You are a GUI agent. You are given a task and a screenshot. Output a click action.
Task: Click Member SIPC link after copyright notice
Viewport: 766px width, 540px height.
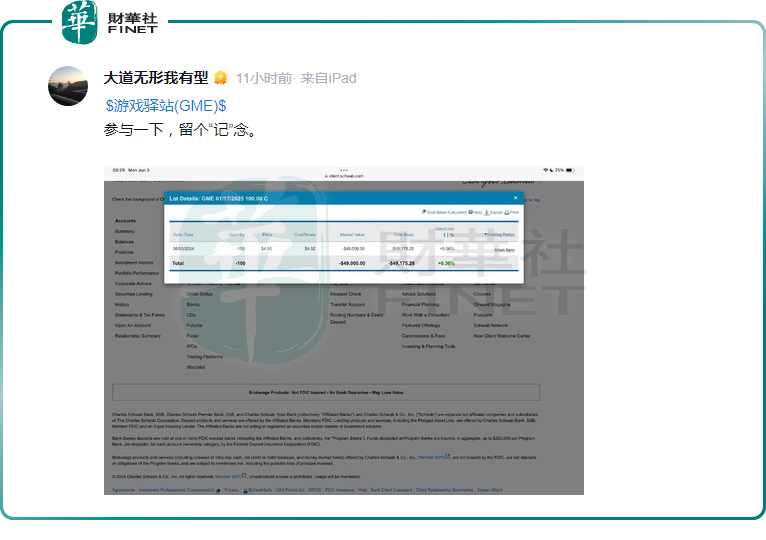tap(230, 476)
